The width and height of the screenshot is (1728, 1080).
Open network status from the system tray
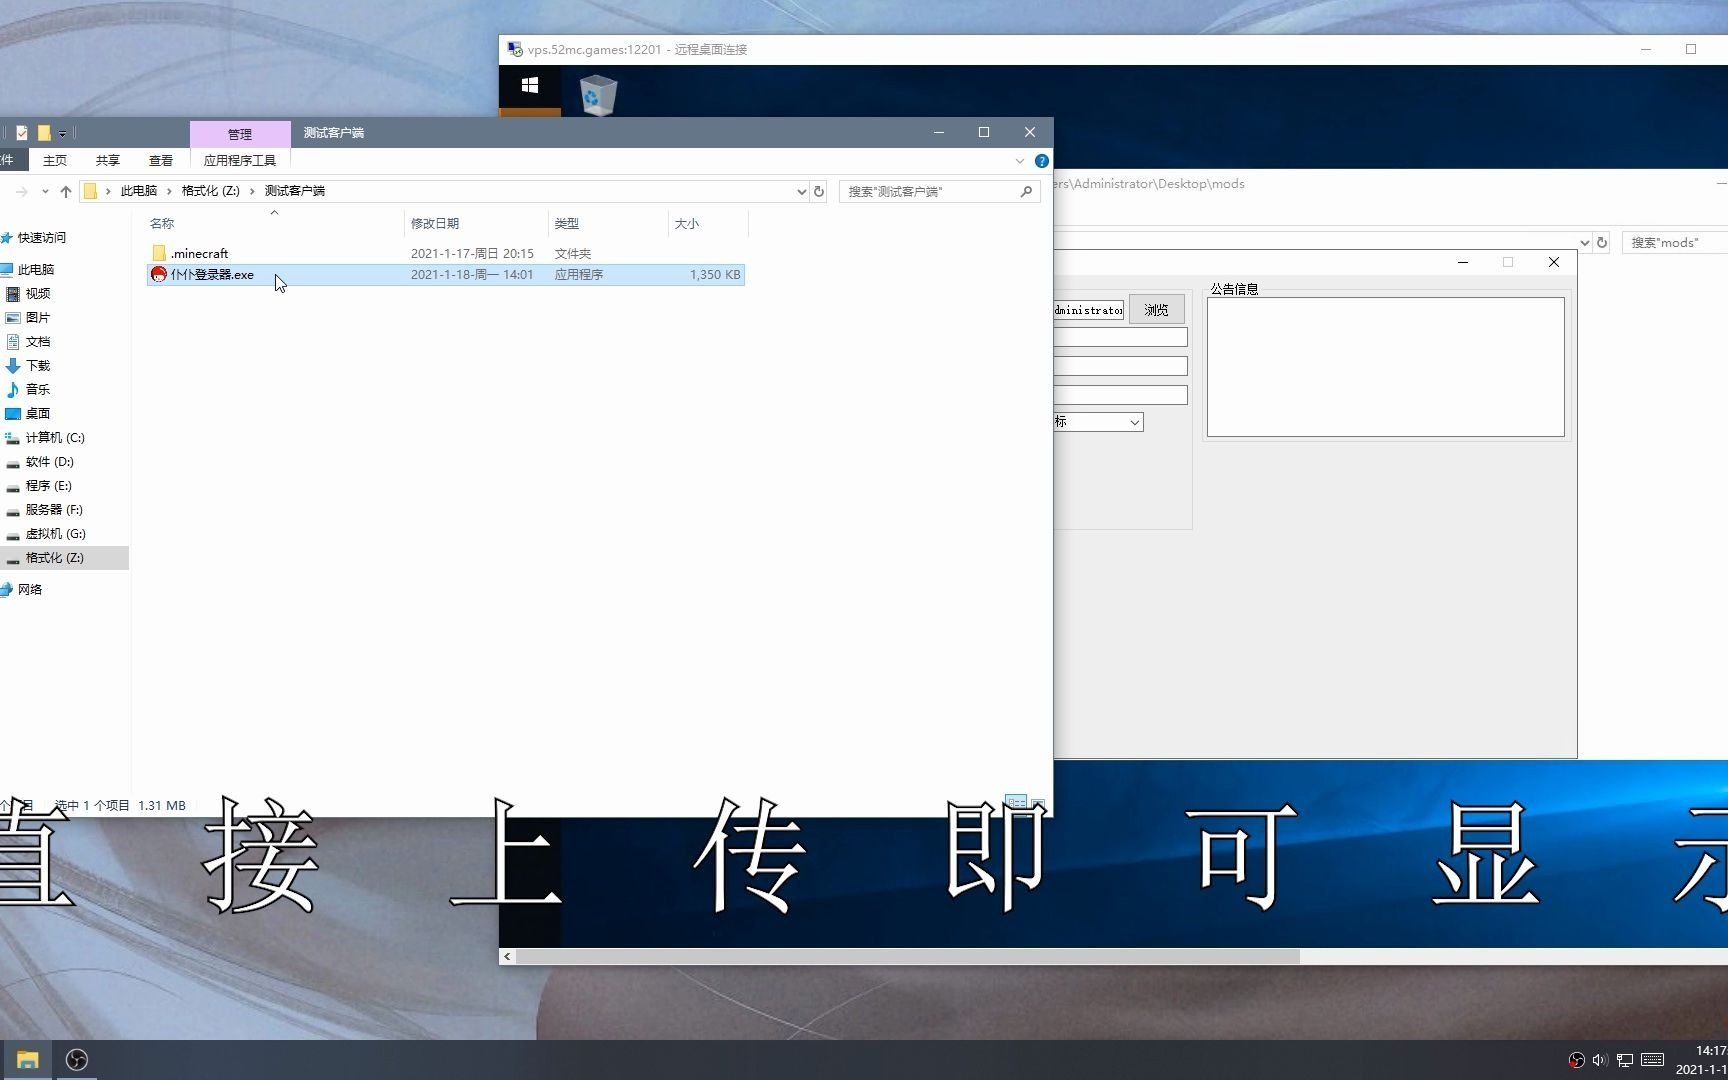(1625, 1060)
